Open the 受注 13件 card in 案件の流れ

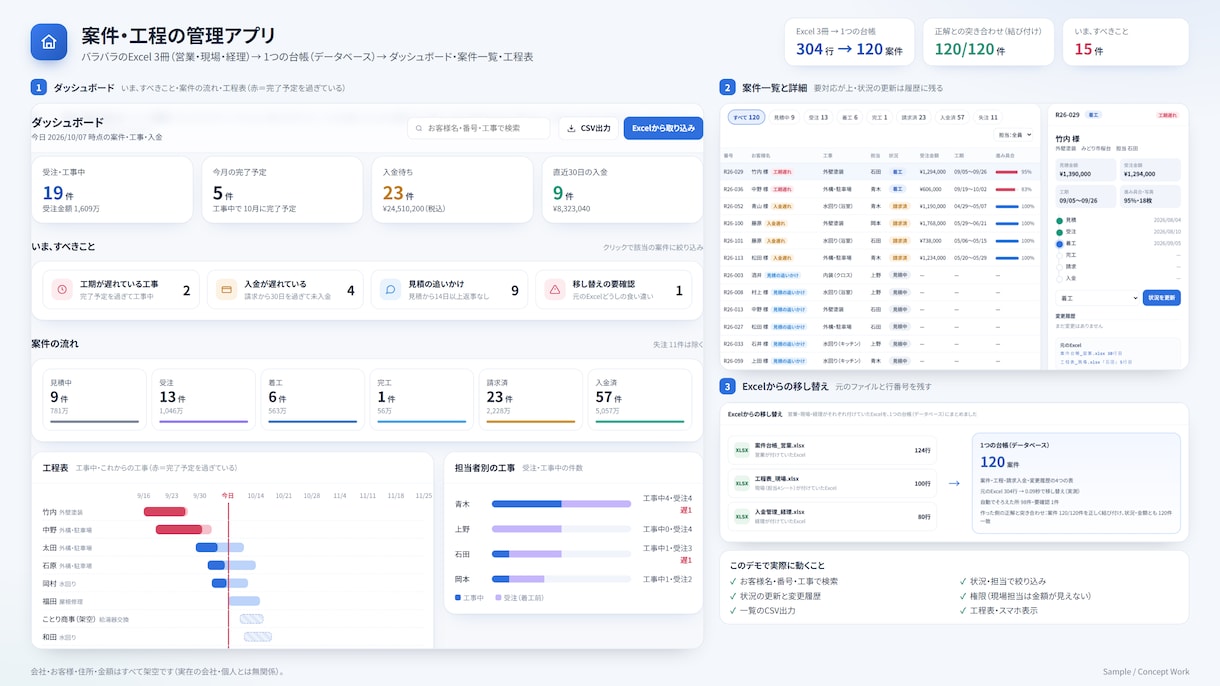click(x=203, y=399)
